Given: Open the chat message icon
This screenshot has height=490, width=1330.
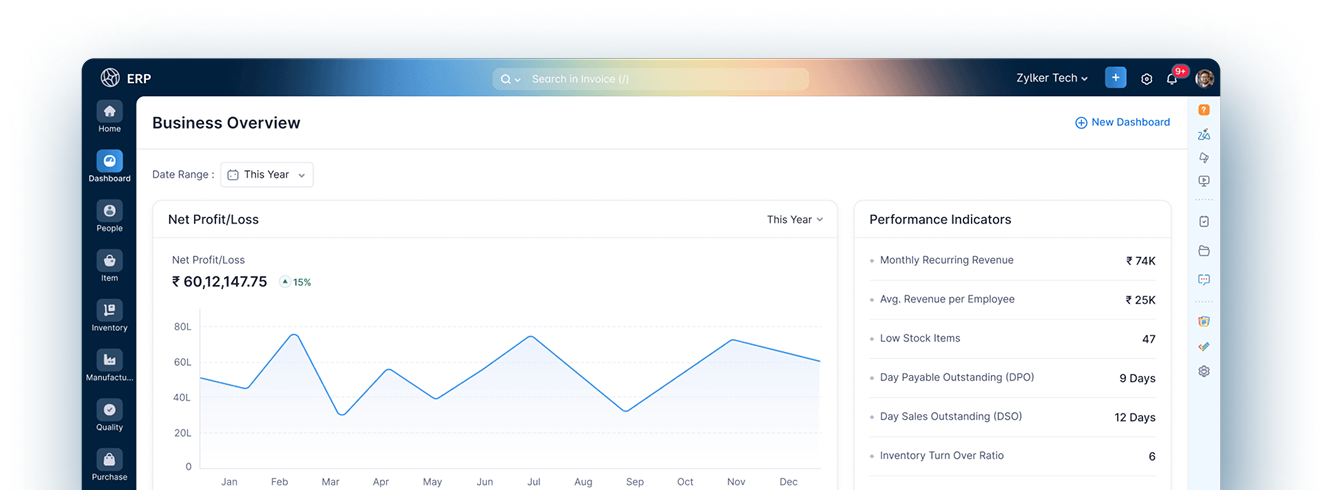Looking at the screenshot, I should coord(1204,280).
